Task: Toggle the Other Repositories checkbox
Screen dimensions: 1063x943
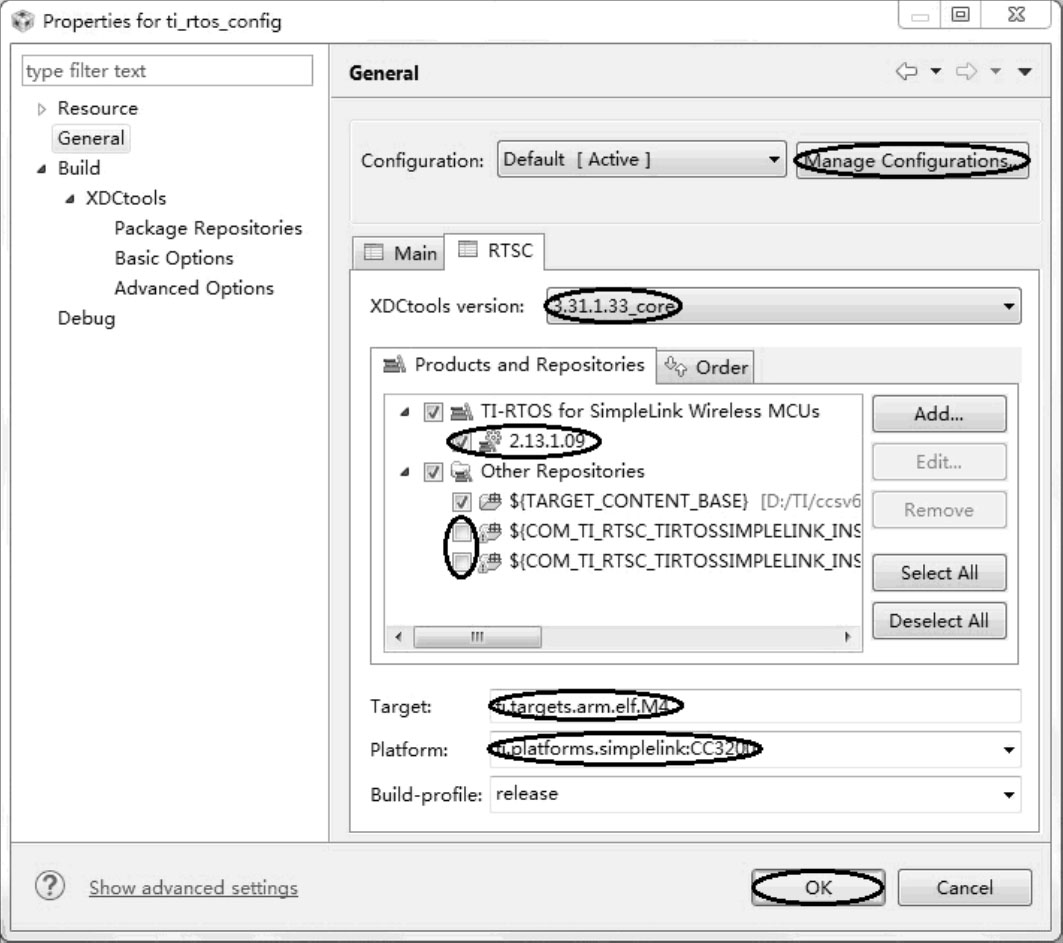Action: tap(433, 472)
